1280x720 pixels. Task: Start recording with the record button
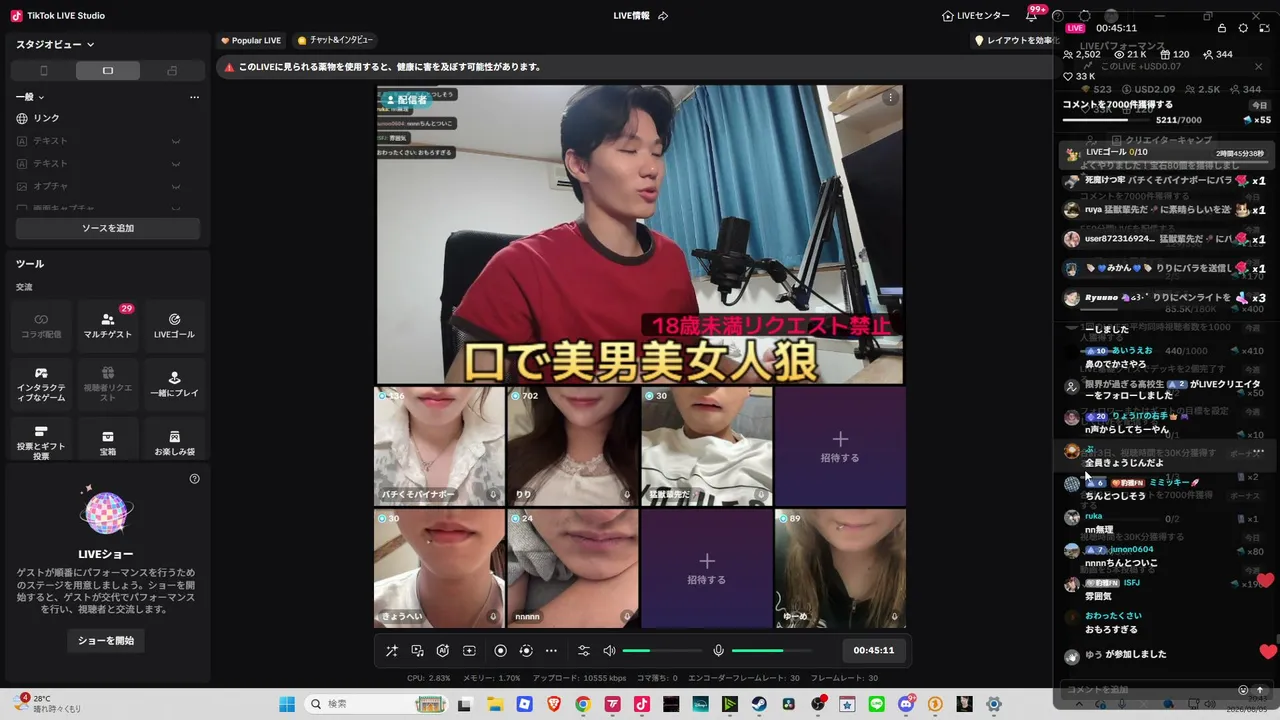(501, 651)
